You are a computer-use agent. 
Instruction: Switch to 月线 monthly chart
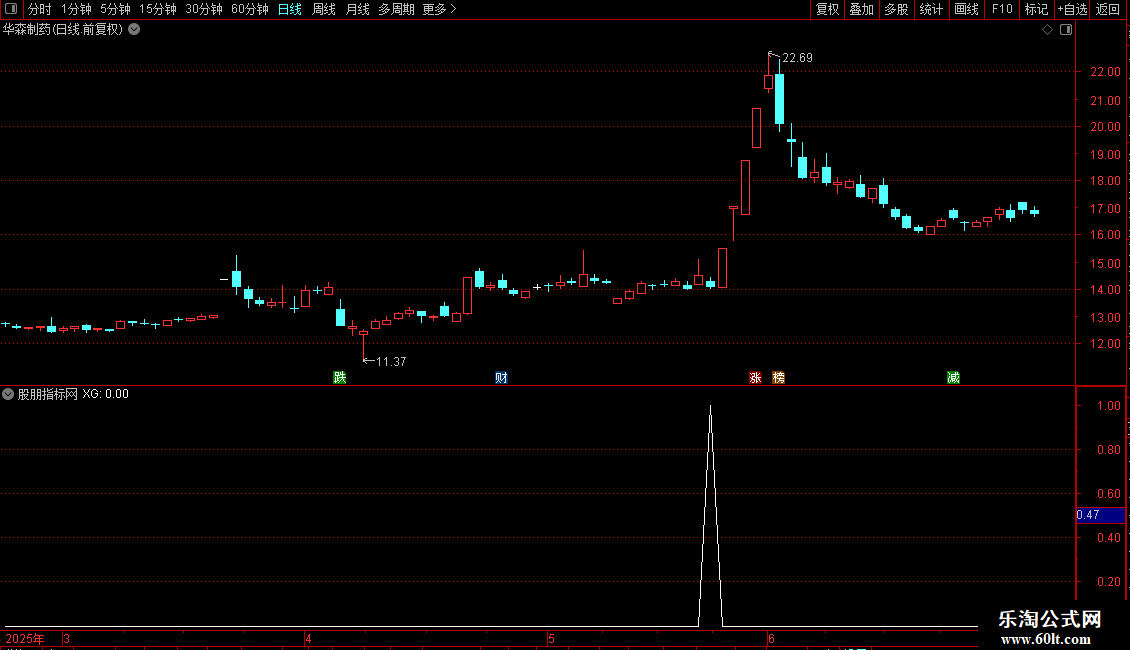(357, 9)
